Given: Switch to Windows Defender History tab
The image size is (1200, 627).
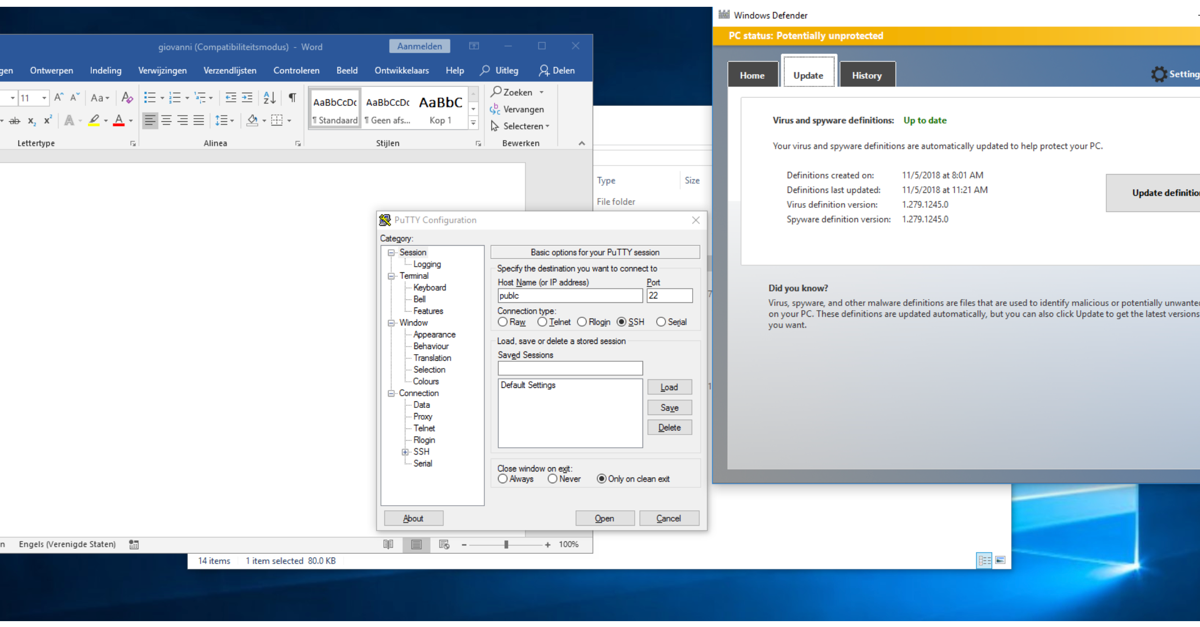Looking at the screenshot, I should 867,75.
